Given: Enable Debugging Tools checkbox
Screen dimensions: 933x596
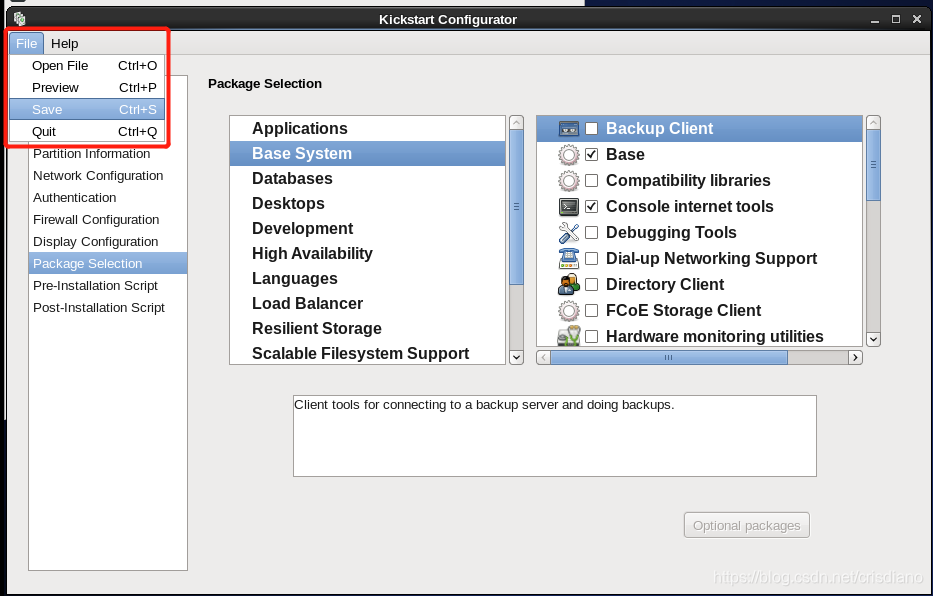Looking at the screenshot, I should point(591,233).
